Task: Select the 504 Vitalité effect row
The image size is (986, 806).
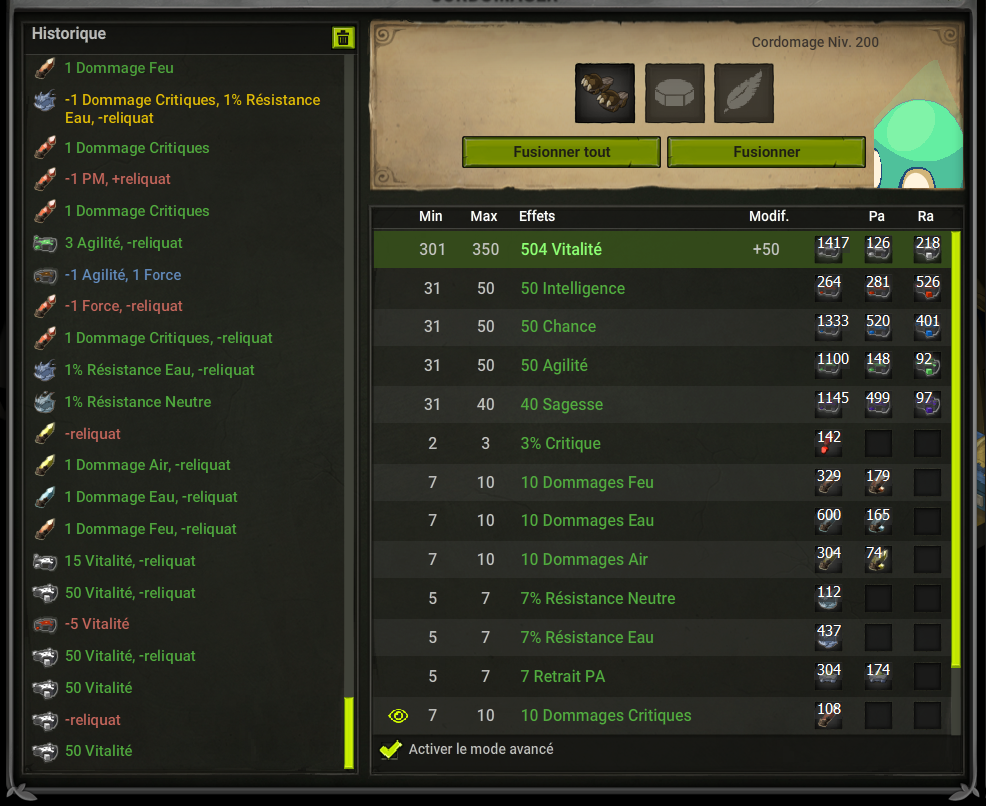Action: pyautogui.click(x=662, y=249)
